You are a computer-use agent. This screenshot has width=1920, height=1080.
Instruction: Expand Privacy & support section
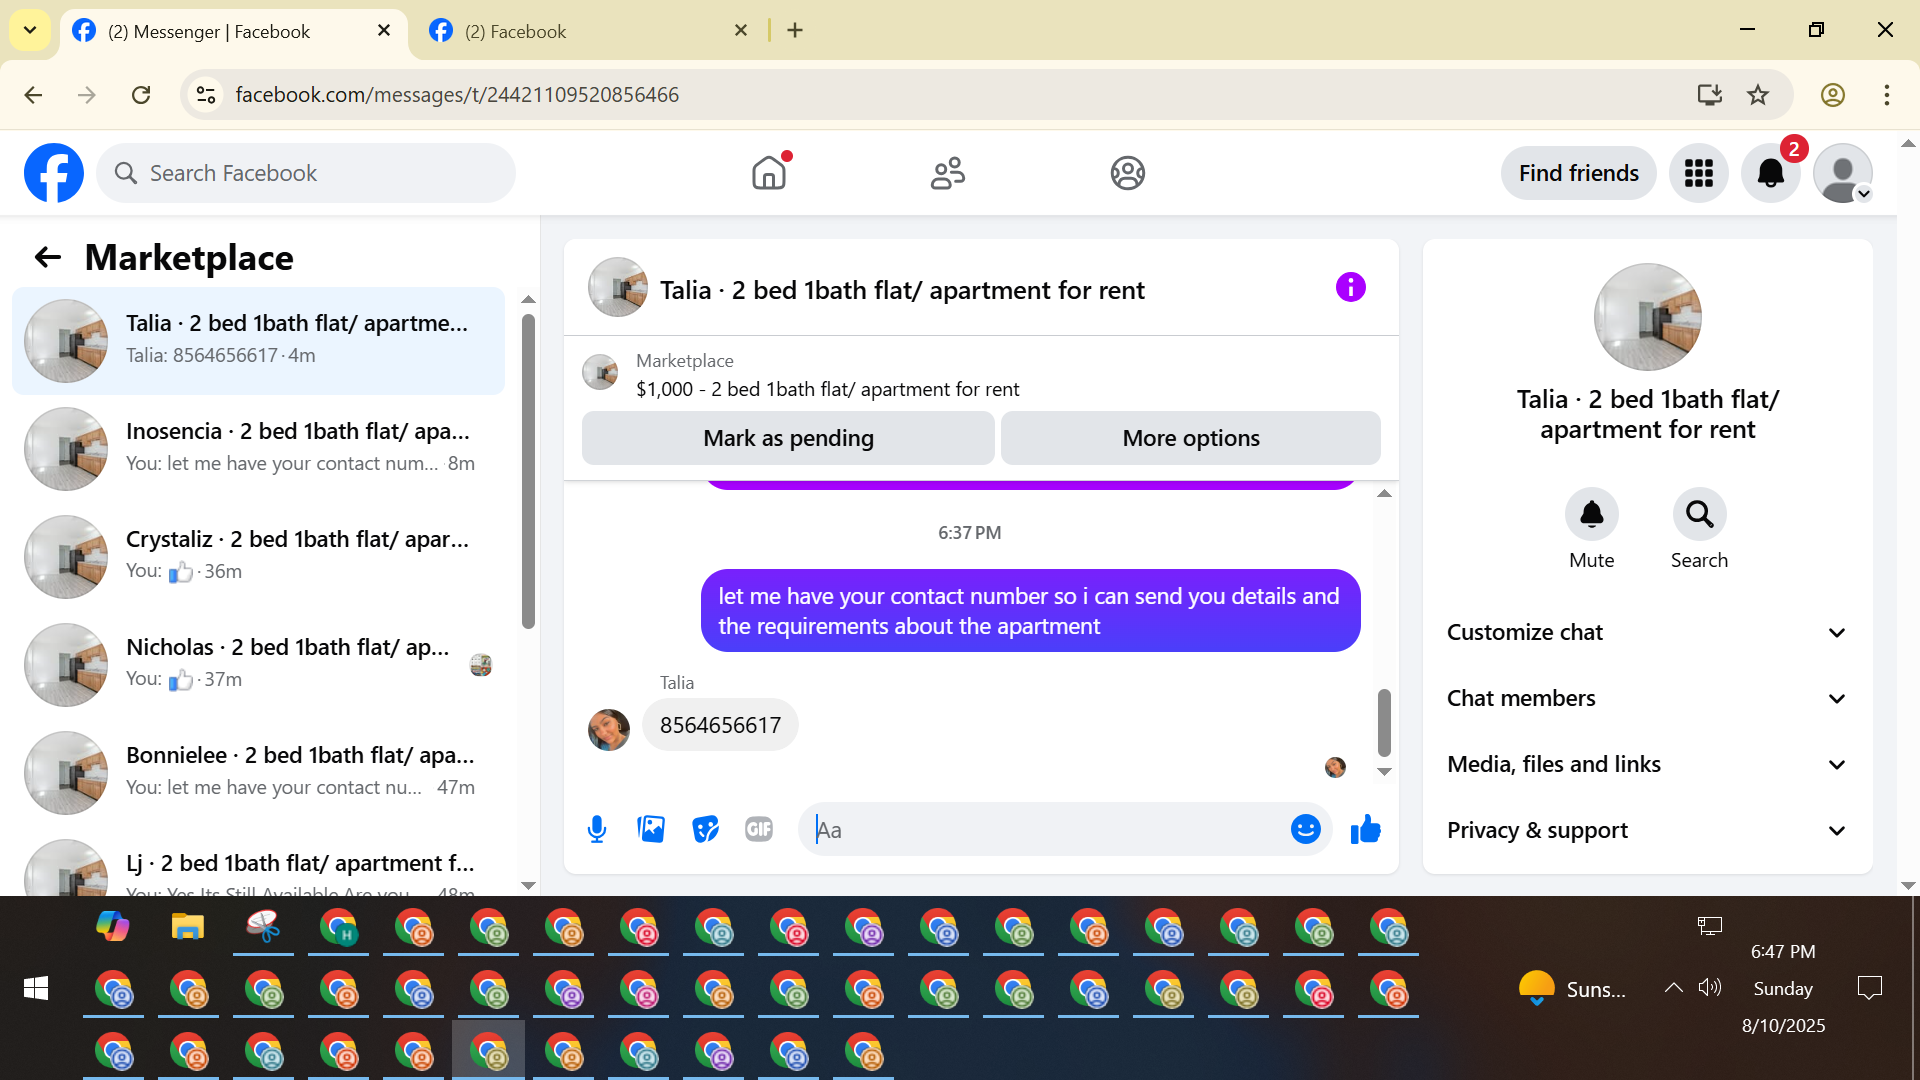tap(1646, 830)
